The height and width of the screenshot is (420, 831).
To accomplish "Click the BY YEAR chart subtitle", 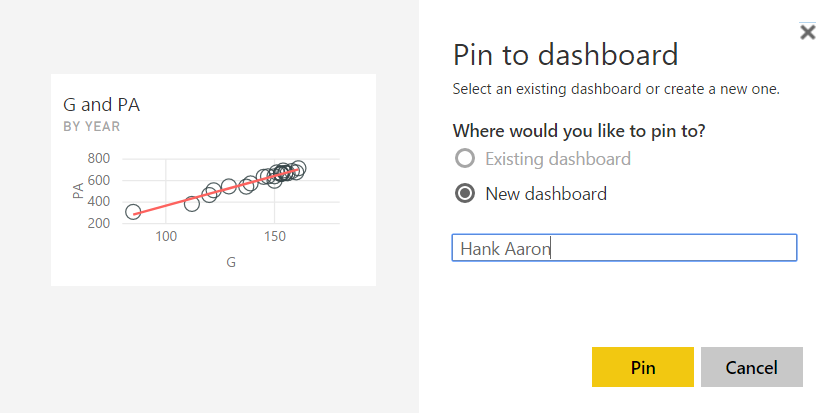I will pyautogui.click(x=92, y=127).
